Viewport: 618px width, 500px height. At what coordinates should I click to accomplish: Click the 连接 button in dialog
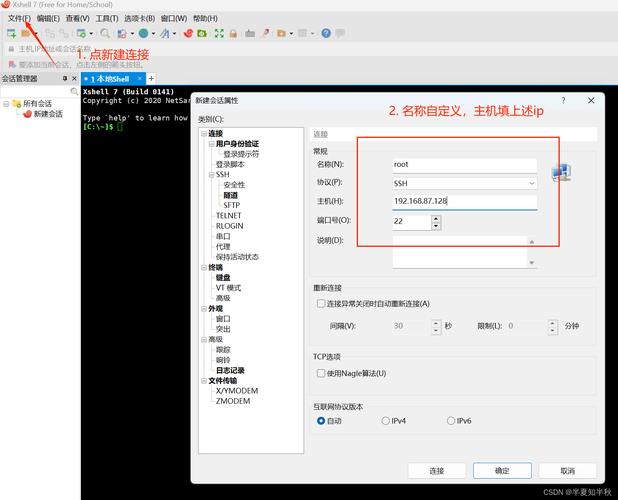click(x=437, y=470)
